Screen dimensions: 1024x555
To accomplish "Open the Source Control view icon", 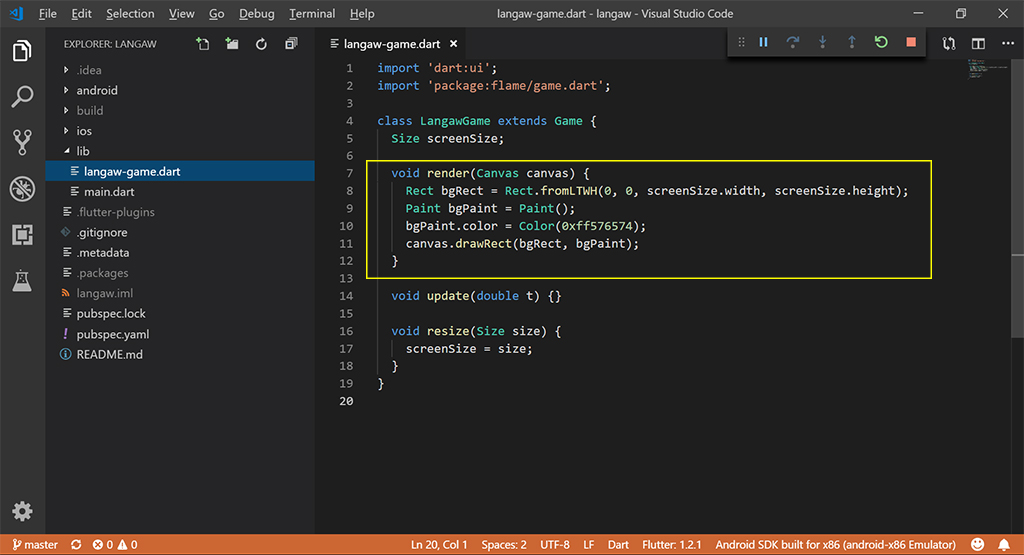I will [x=22, y=142].
